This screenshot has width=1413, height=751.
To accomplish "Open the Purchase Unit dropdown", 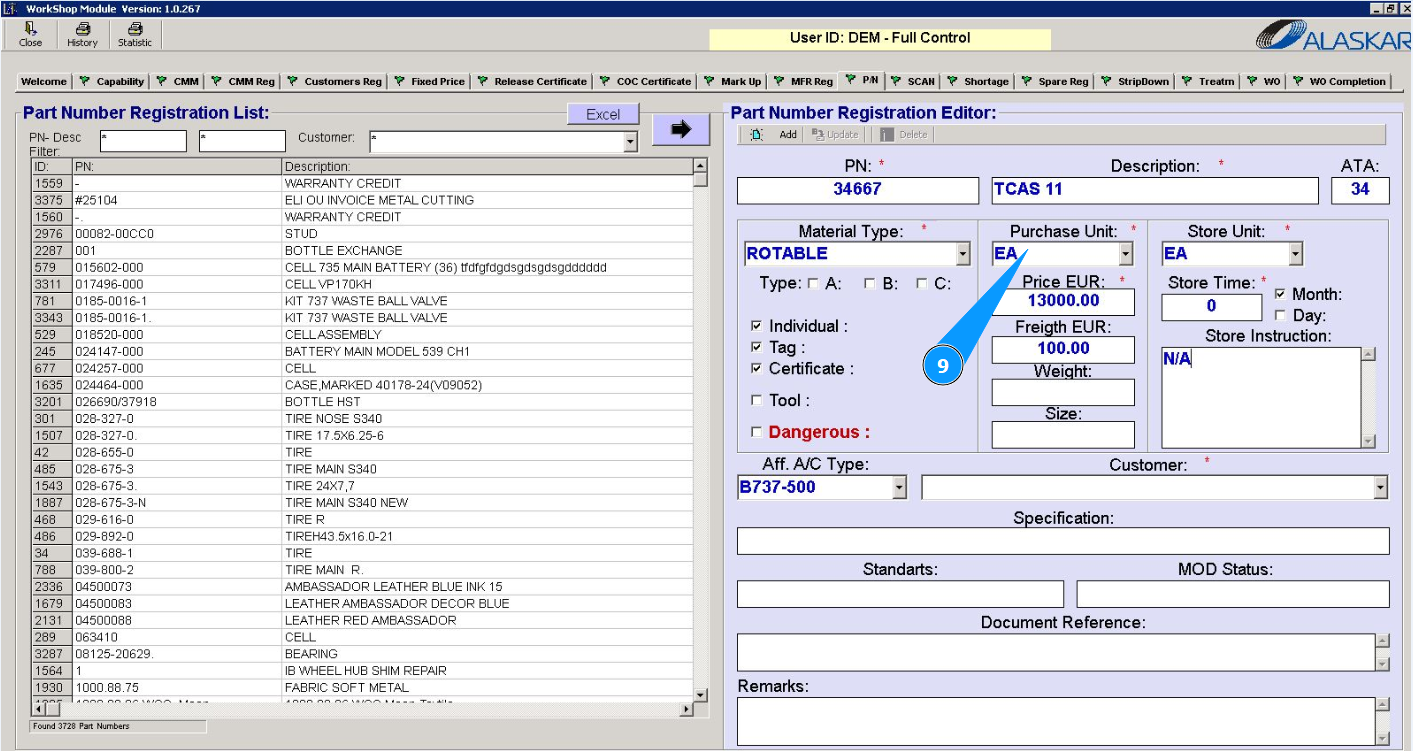I will click(1125, 254).
